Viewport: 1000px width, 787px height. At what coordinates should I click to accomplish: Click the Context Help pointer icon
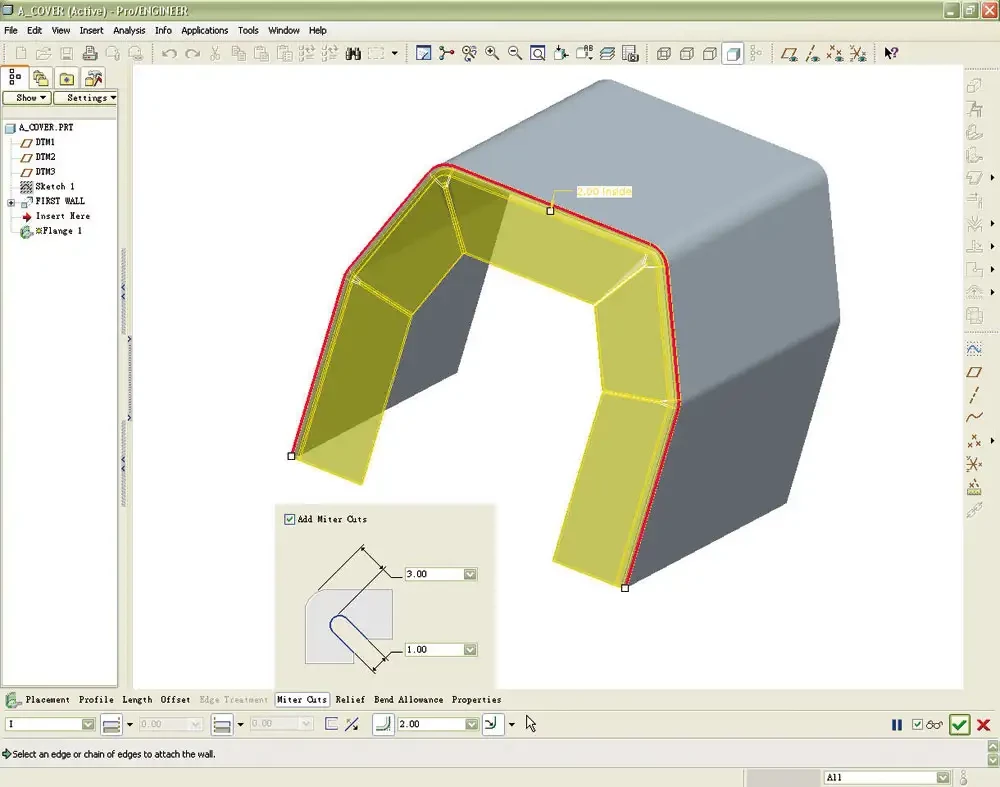click(891, 54)
